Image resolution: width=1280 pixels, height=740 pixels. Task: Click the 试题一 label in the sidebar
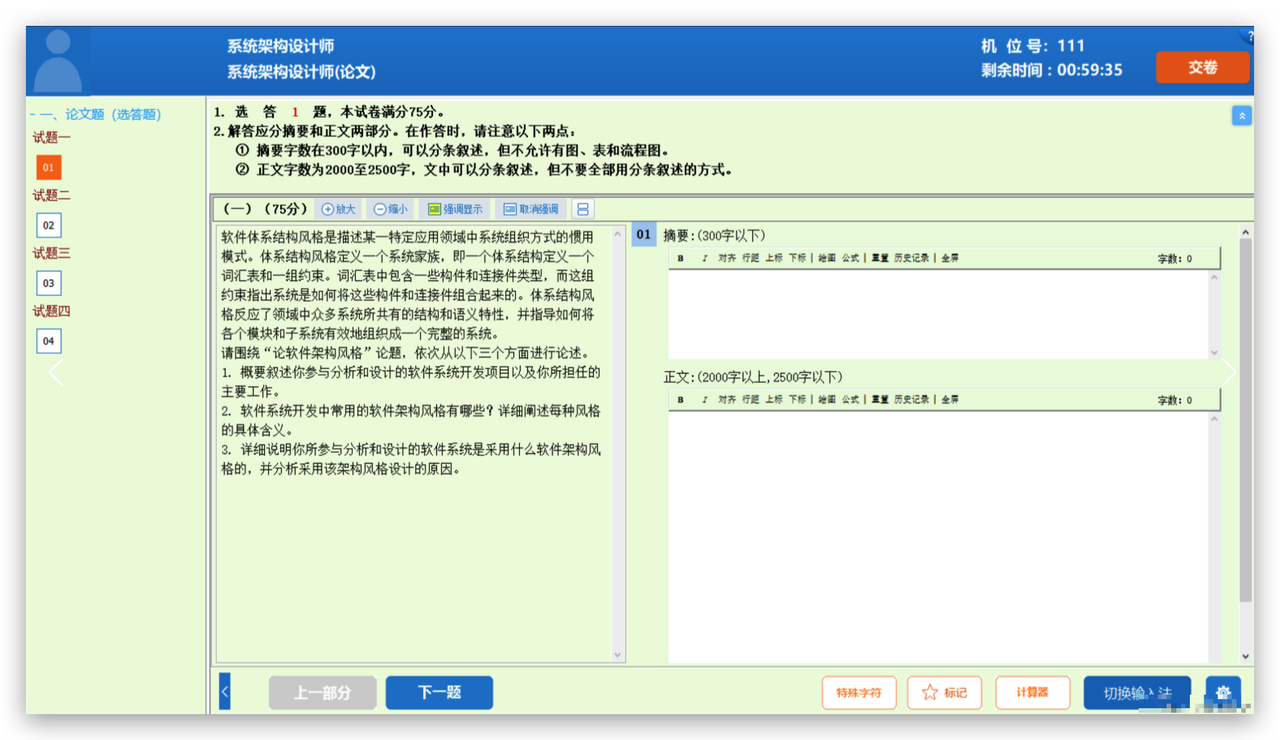click(x=51, y=138)
